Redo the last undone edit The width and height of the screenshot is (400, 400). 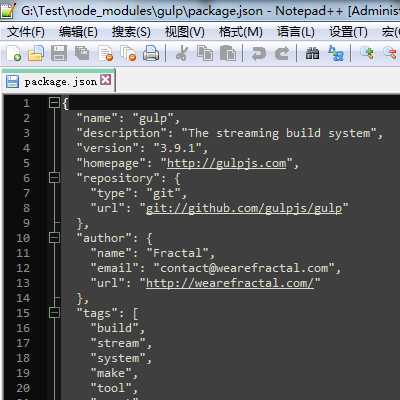282,53
